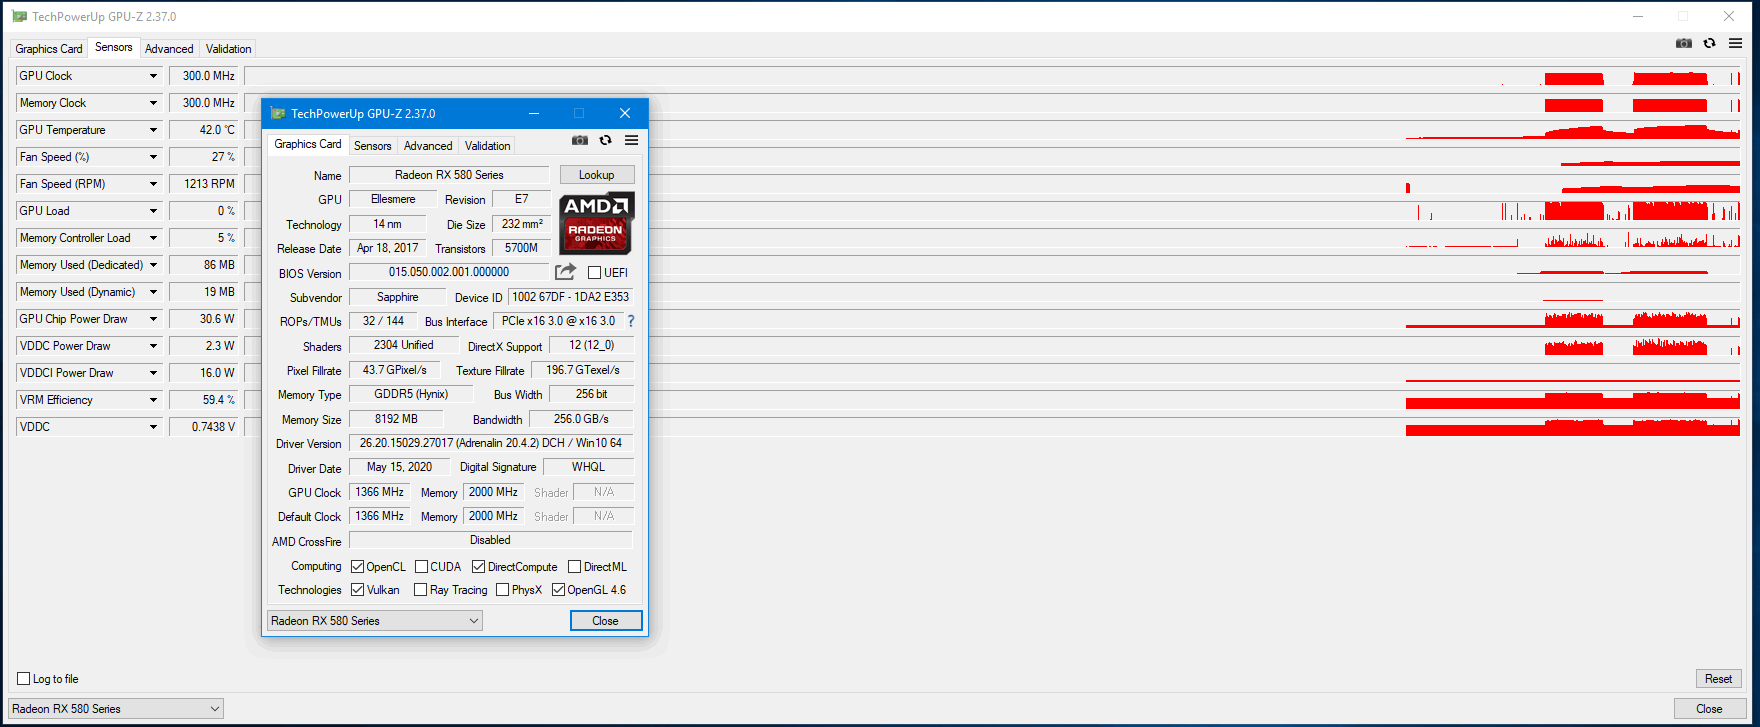Click screenshot camera icon in Sensors window
This screenshot has width=1760, height=727.
1684,43
